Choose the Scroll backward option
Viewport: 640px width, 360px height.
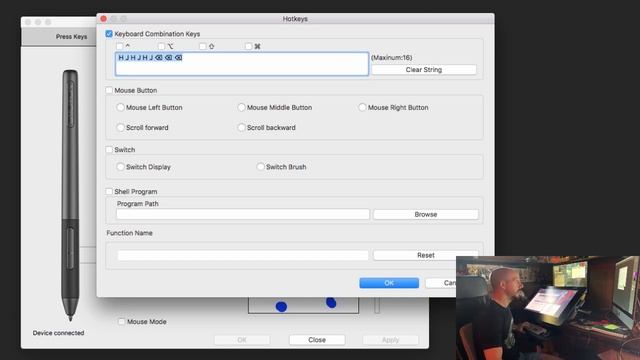(x=241, y=127)
